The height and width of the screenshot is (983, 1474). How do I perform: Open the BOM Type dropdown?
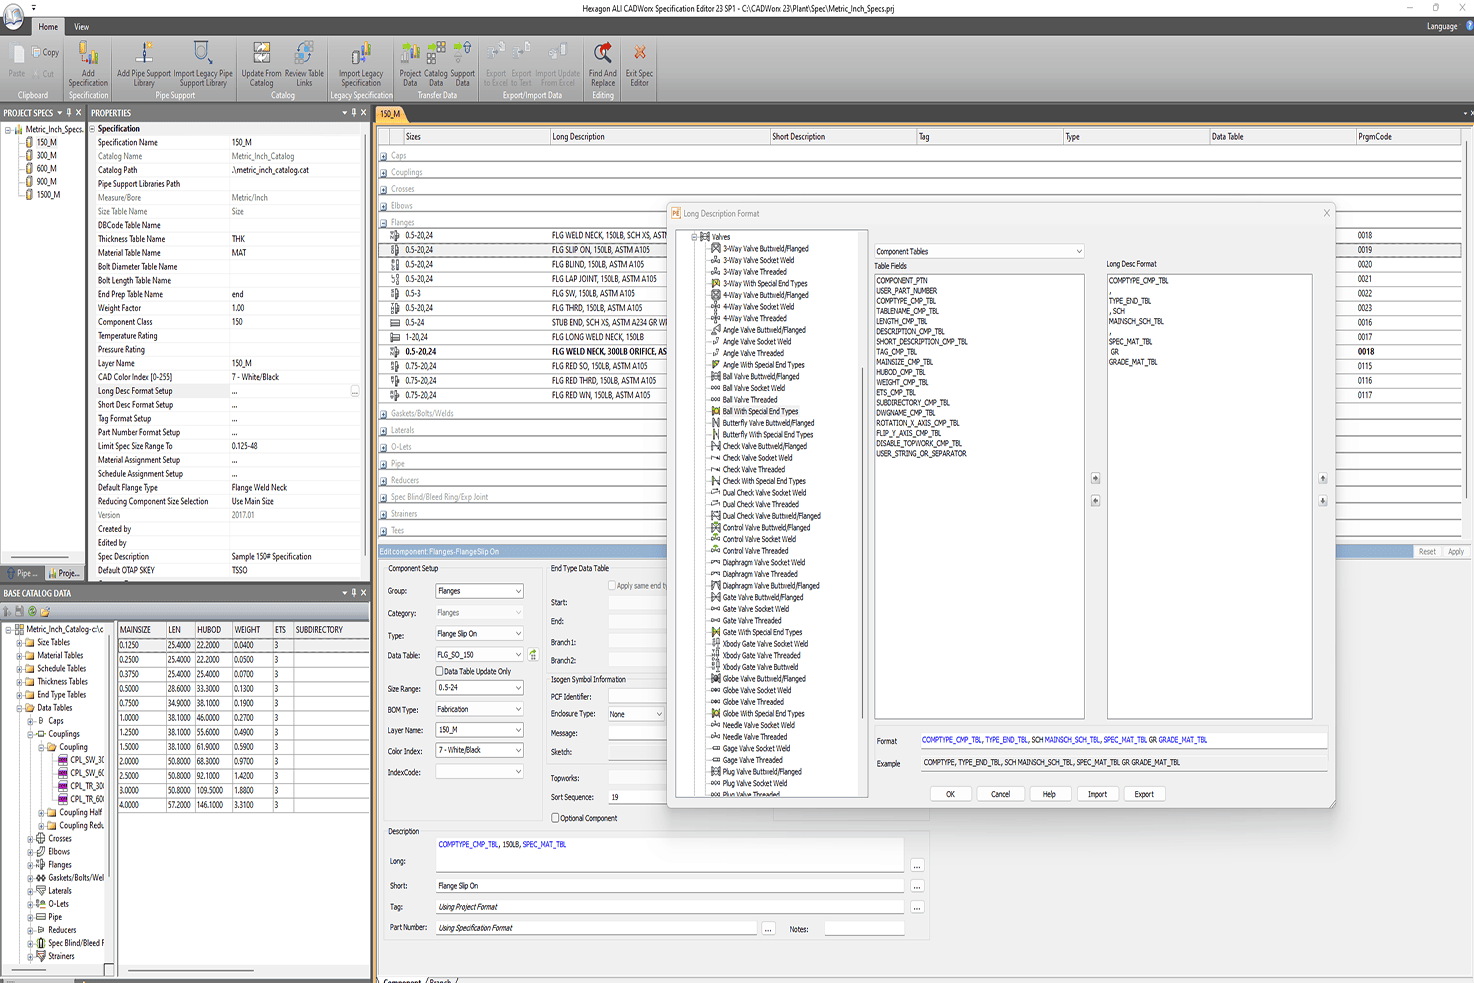point(479,709)
